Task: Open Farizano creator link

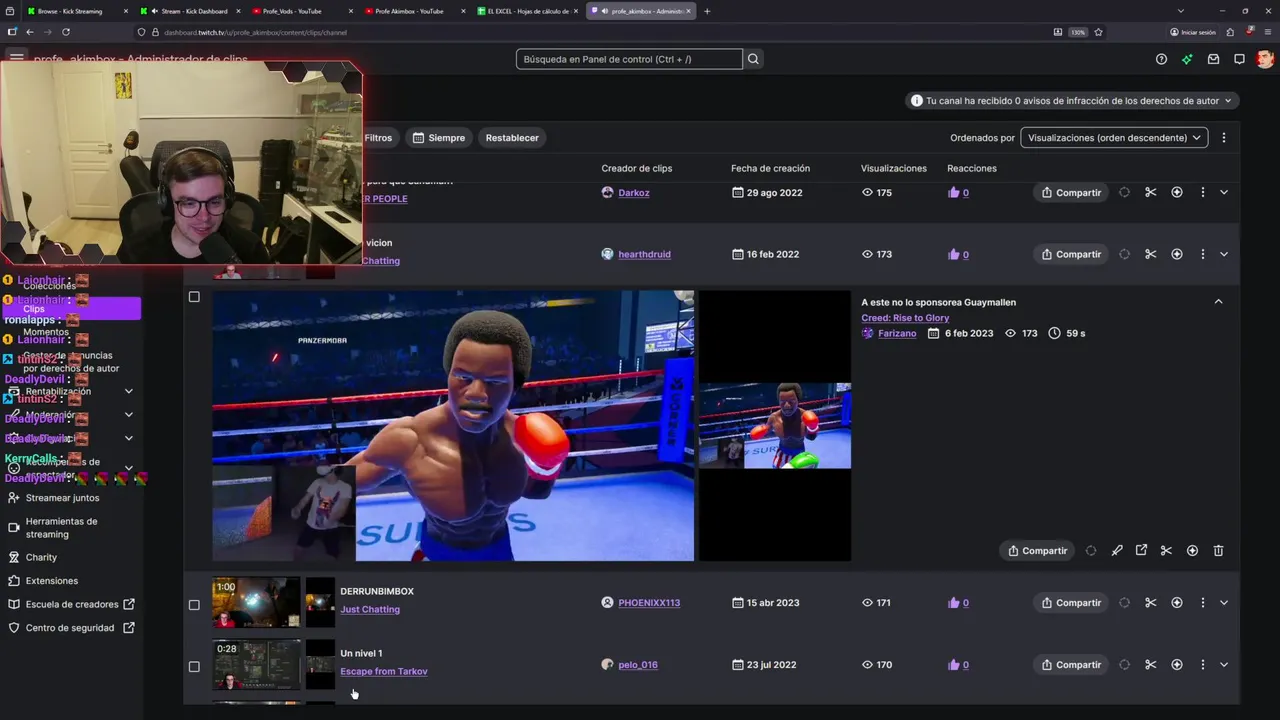Action: pyautogui.click(x=897, y=333)
